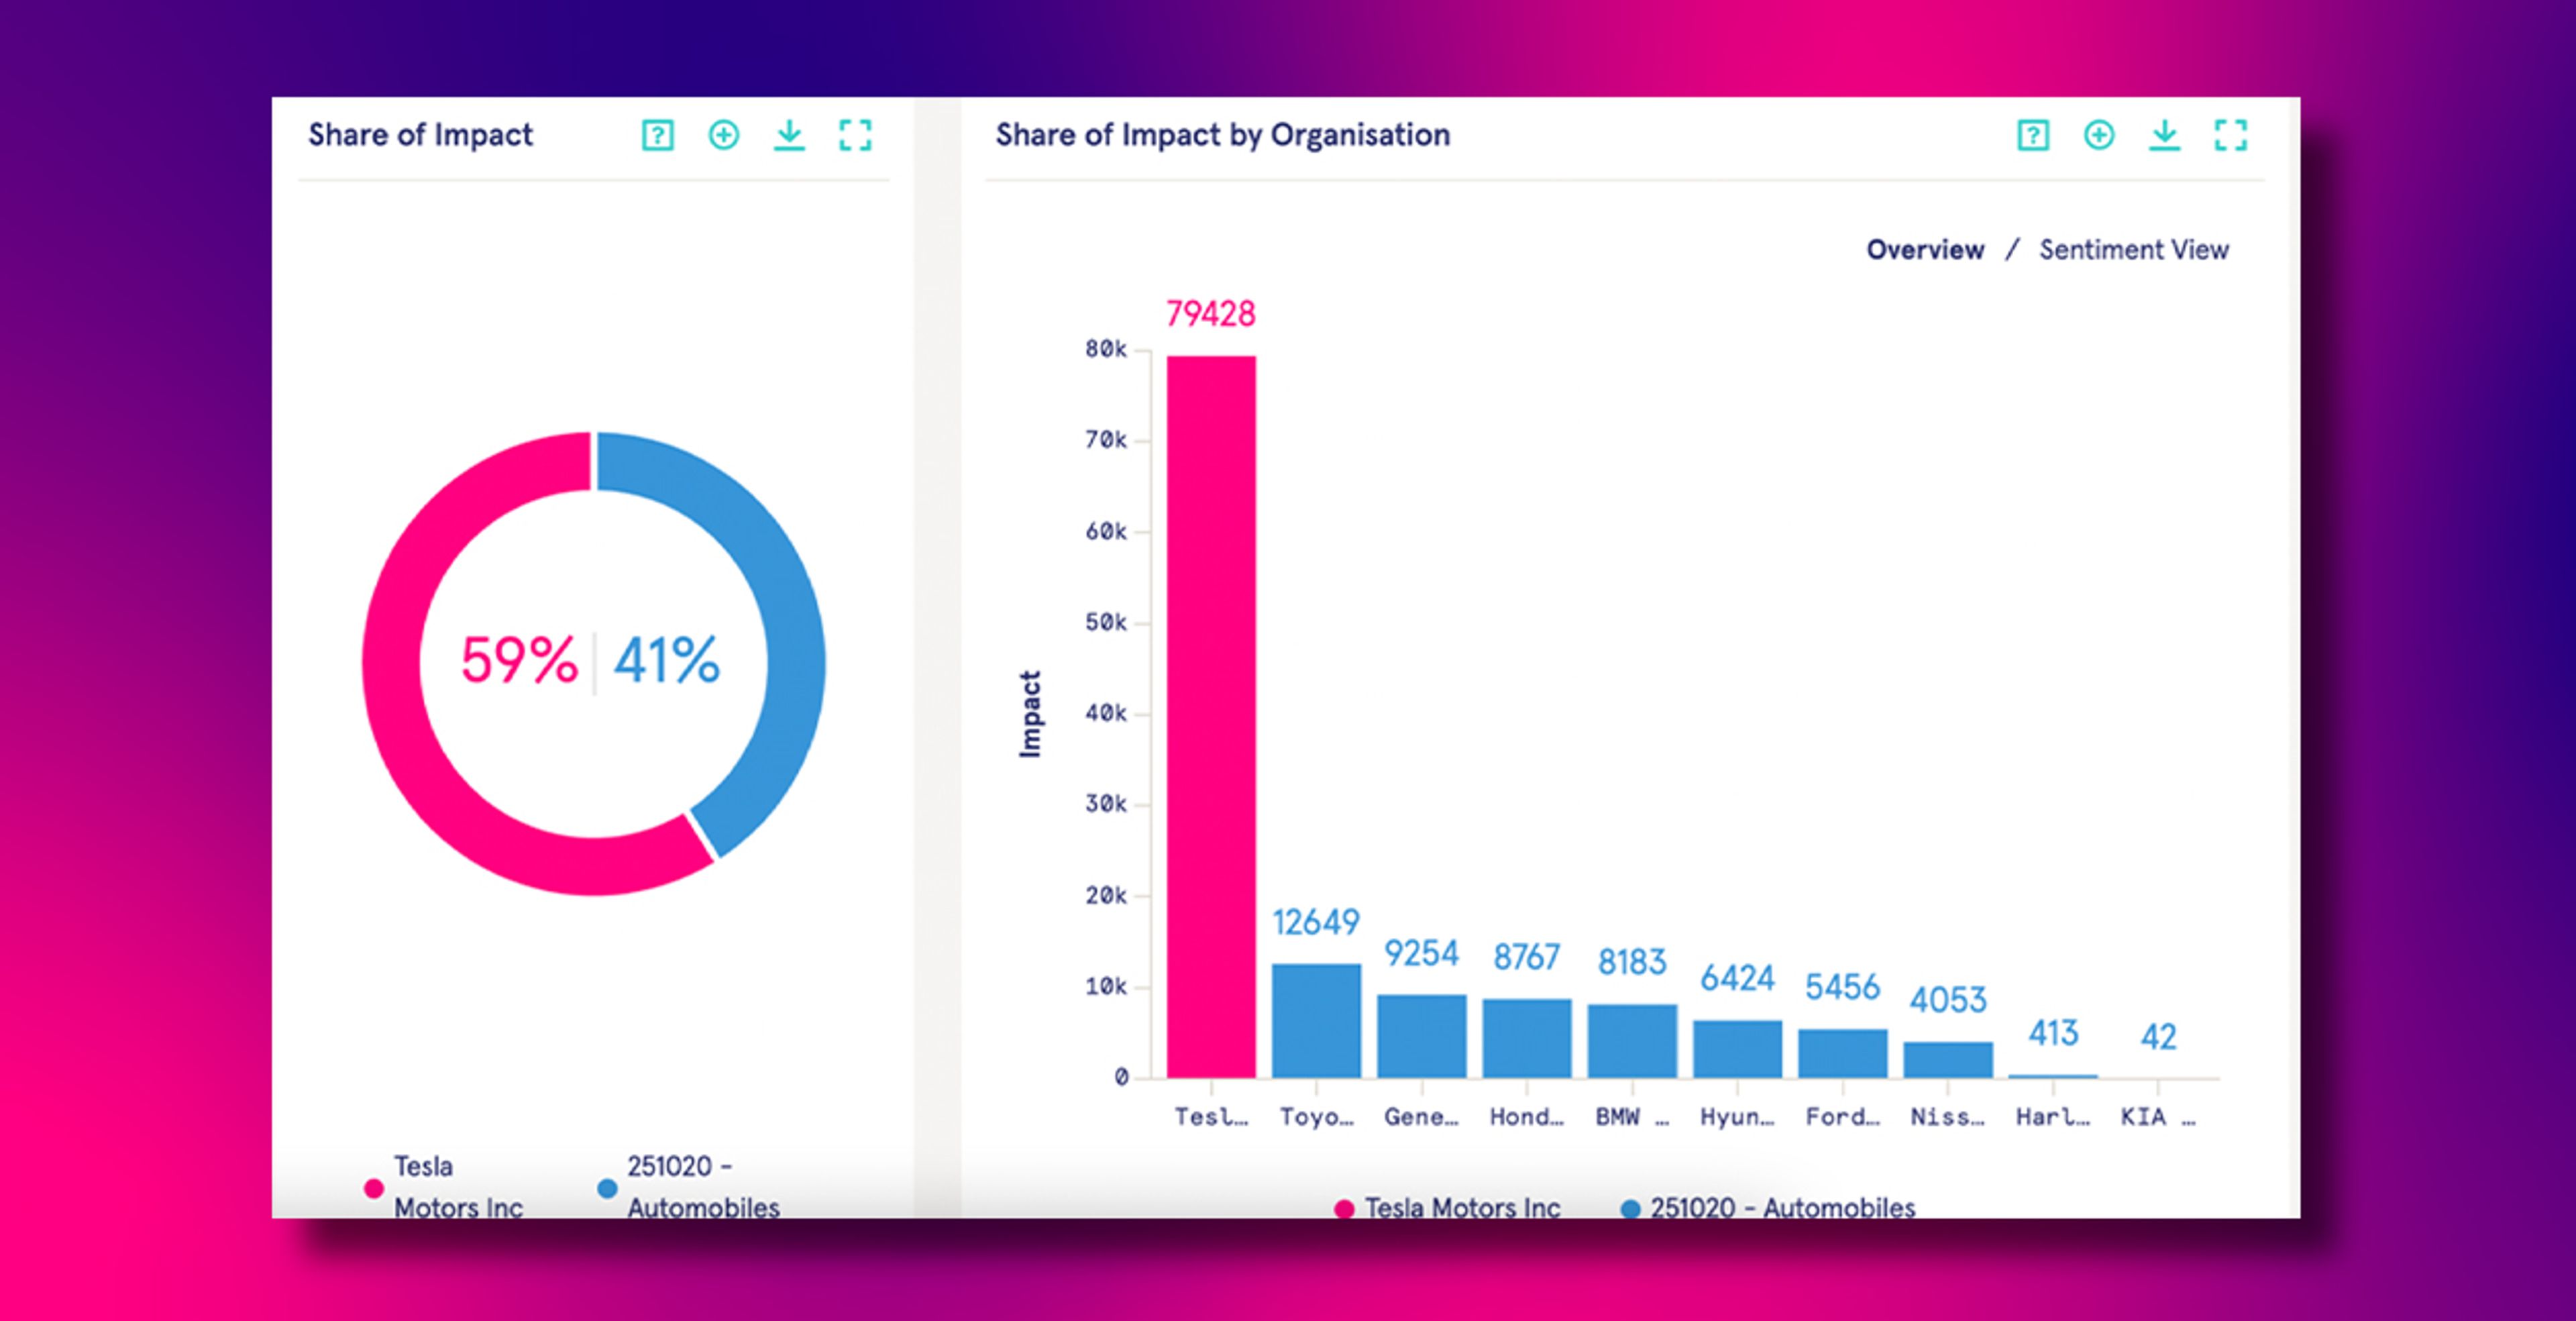This screenshot has width=2576, height=1321.
Task: Click the 42 value above KIA
Action: click(x=2158, y=1037)
